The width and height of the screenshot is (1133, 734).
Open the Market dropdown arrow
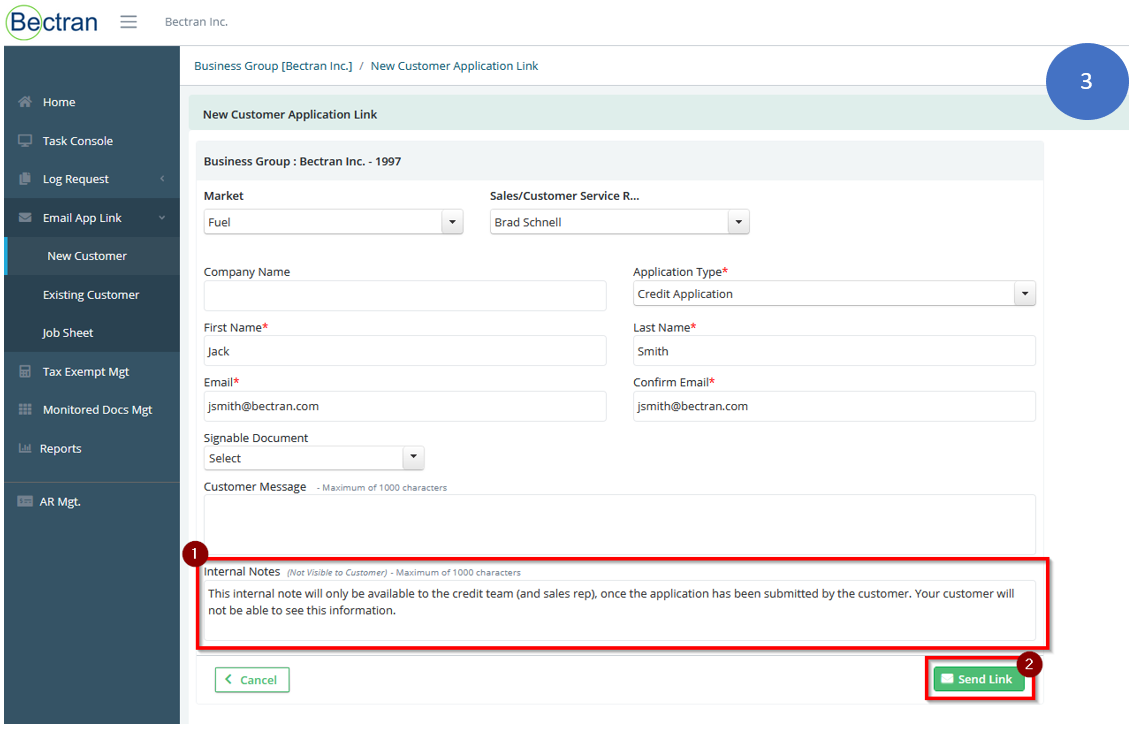[x=452, y=222]
